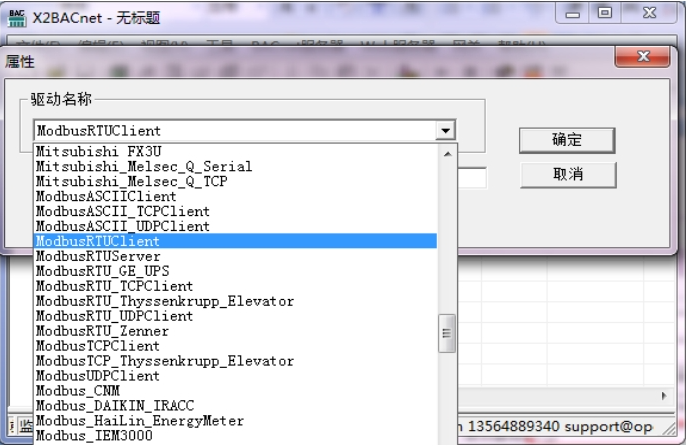Viewport: 687px width, 448px height.
Task: Close the 属性 dialog with red X
Action: [643, 56]
